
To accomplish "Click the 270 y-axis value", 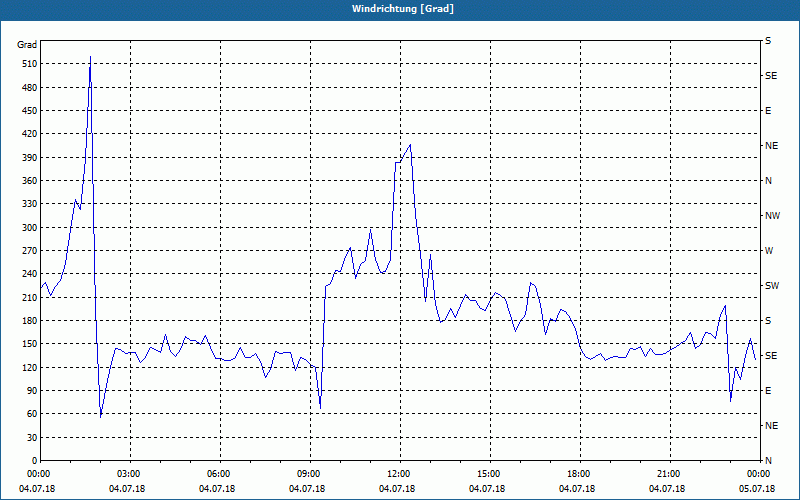I will tap(30, 251).
